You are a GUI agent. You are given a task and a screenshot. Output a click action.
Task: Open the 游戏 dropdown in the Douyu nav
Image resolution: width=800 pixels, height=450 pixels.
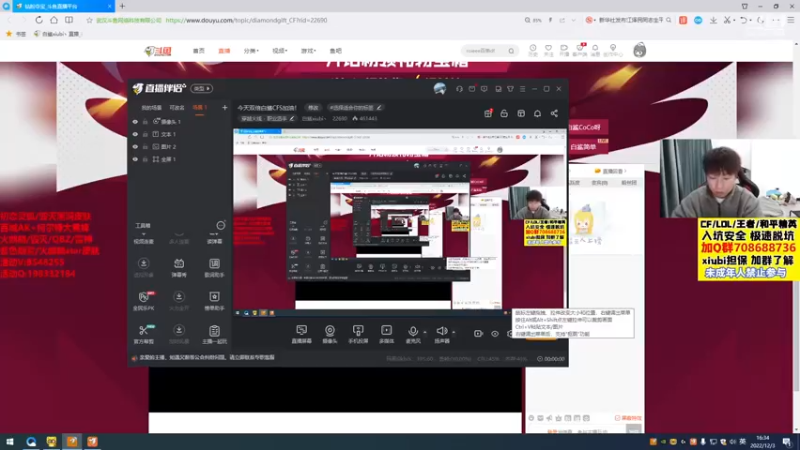coord(308,51)
